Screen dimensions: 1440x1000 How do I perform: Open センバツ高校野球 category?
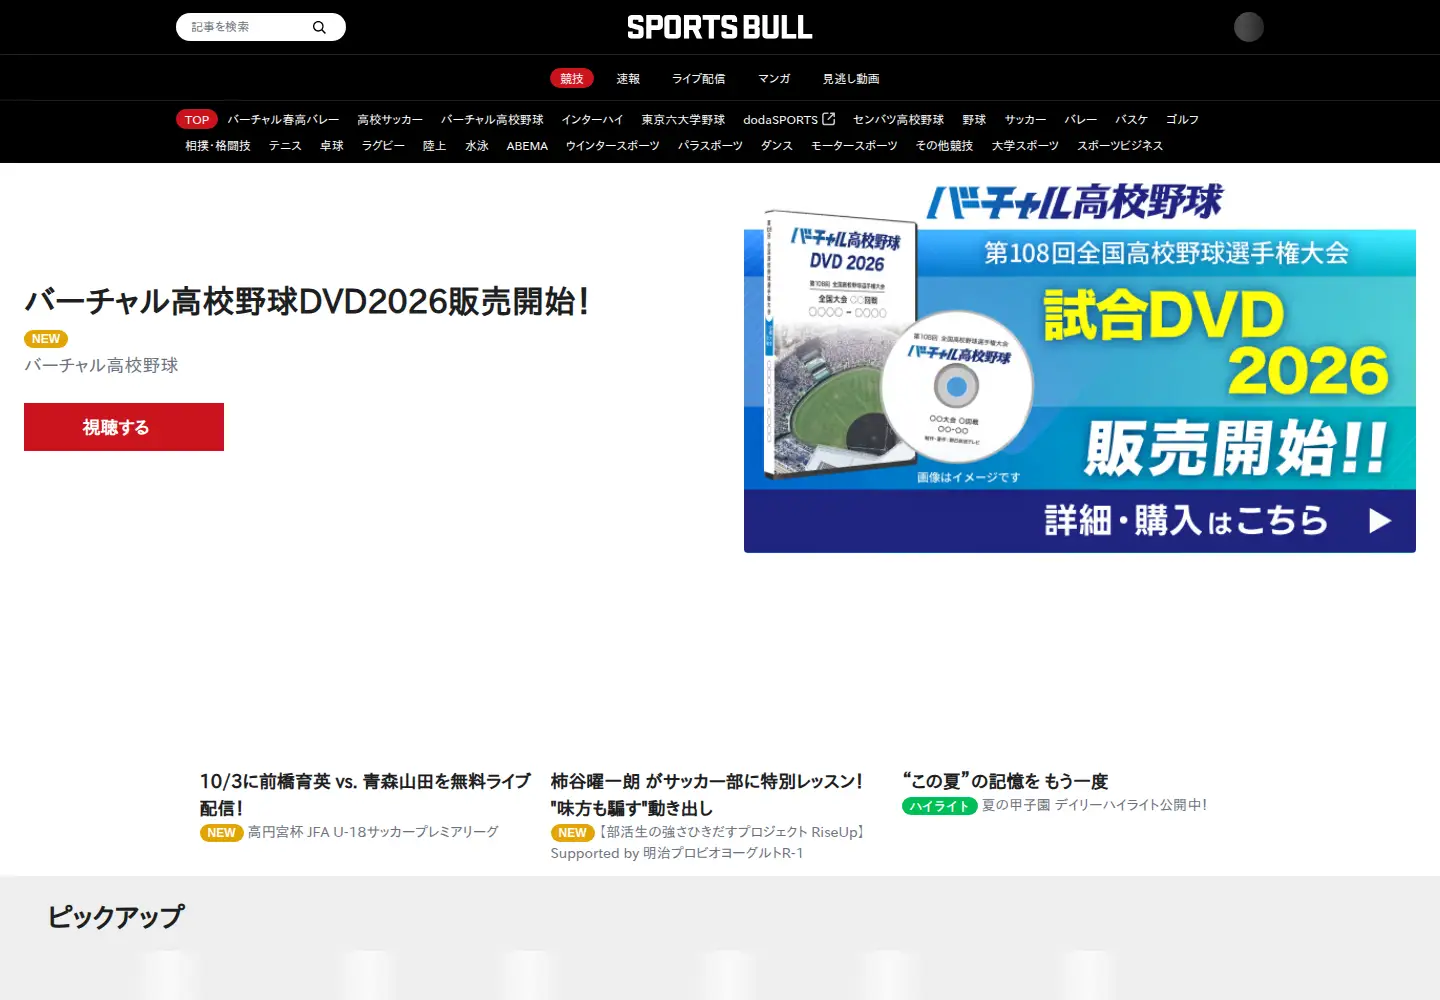click(x=898, y=119)
